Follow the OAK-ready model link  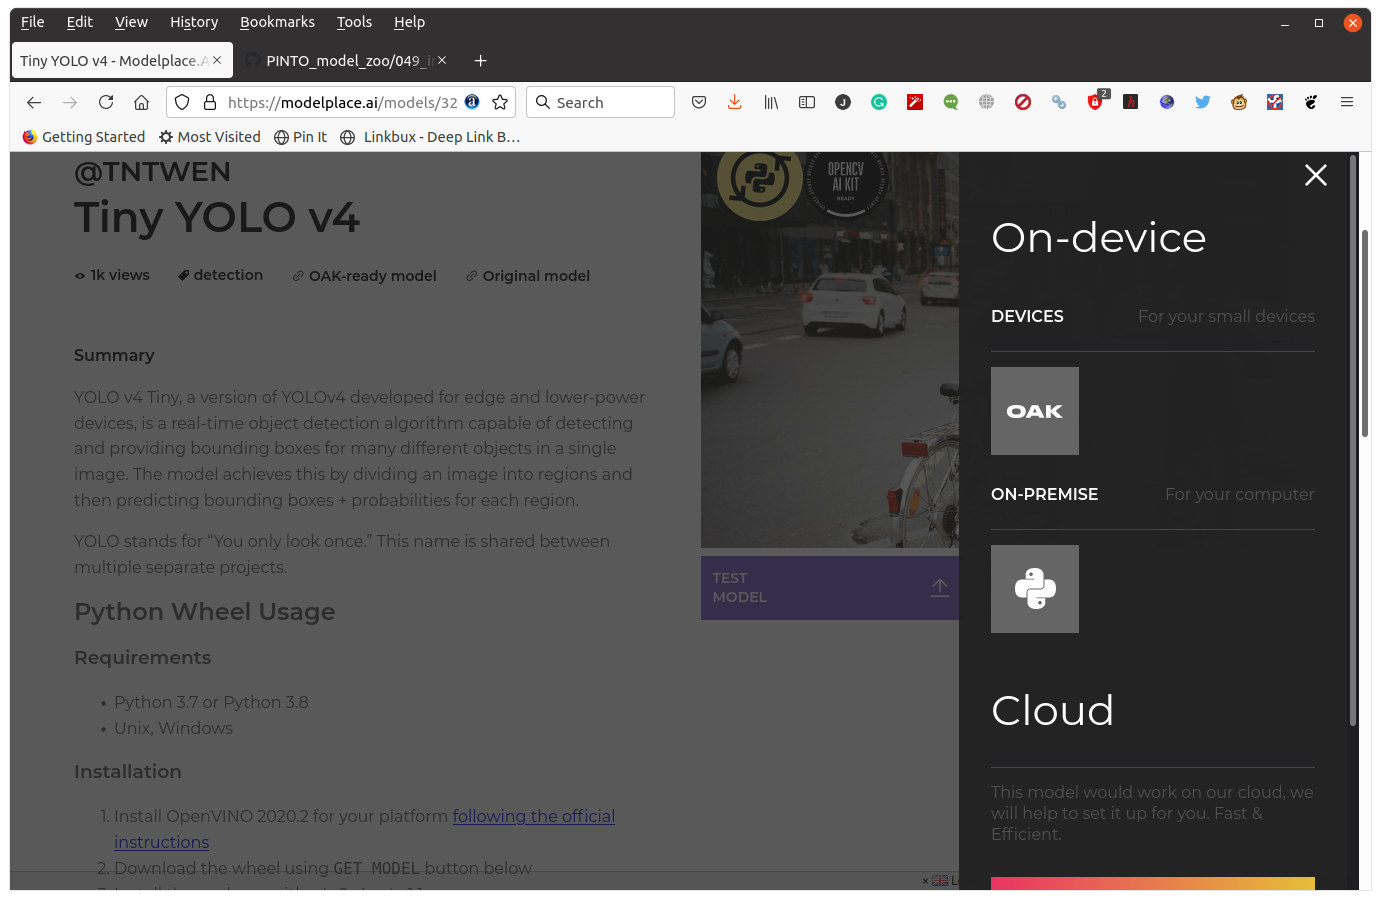(x=364, y=276)
